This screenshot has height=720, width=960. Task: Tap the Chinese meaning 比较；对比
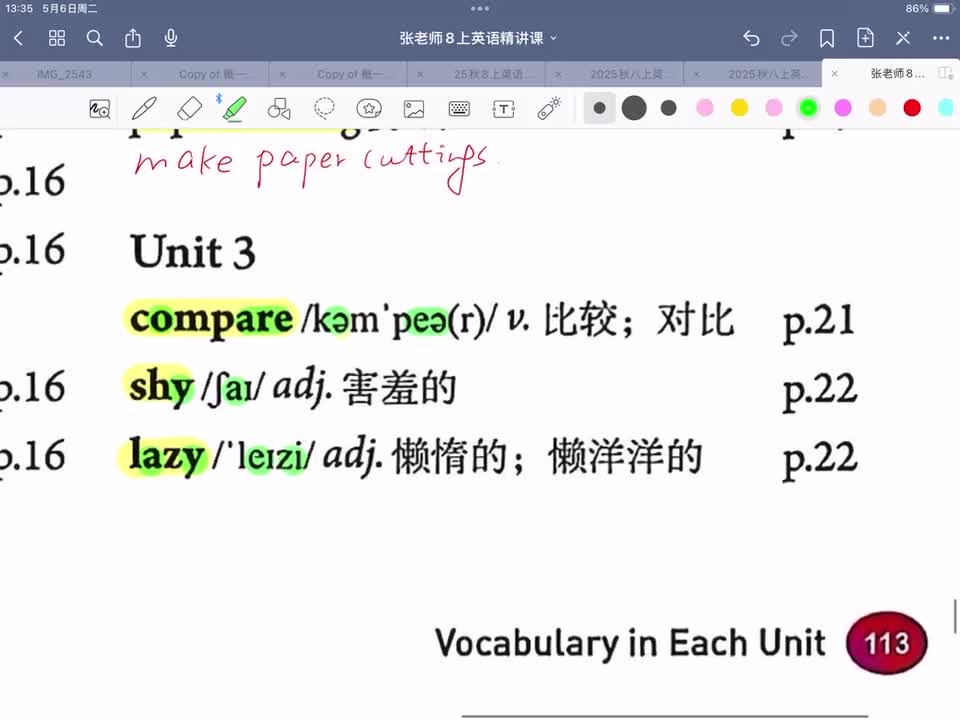pos(639,320)
